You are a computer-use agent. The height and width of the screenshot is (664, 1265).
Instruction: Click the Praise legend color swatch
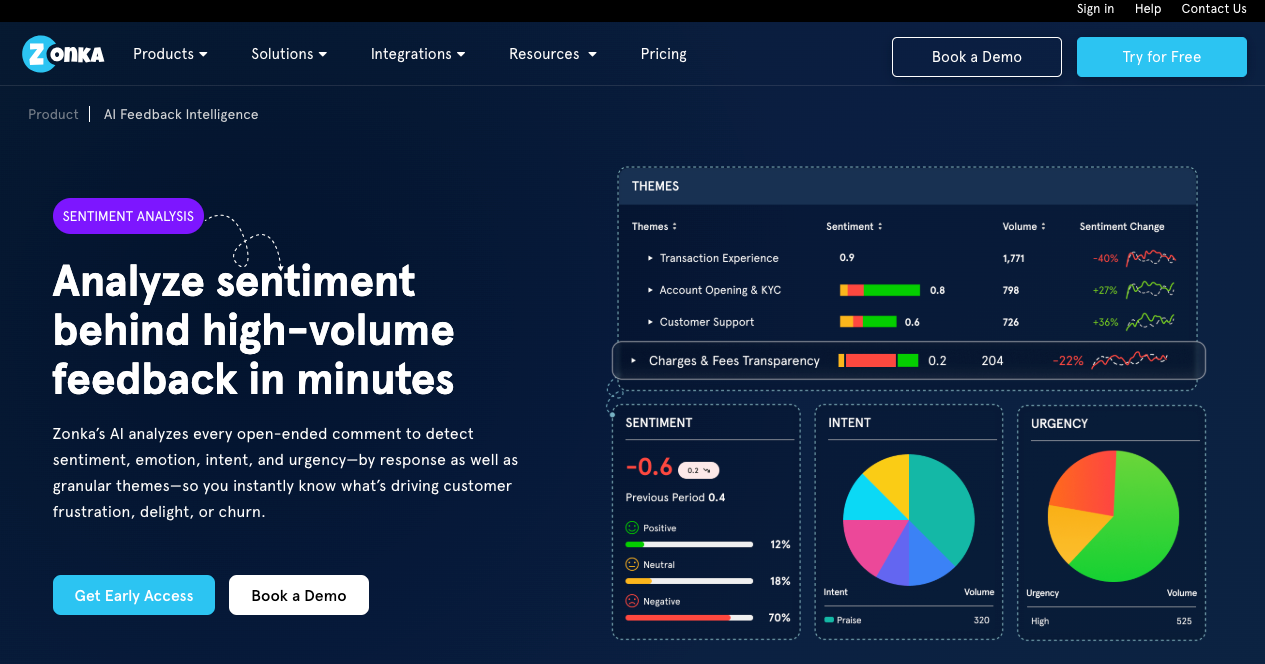[x=829, y=620]
